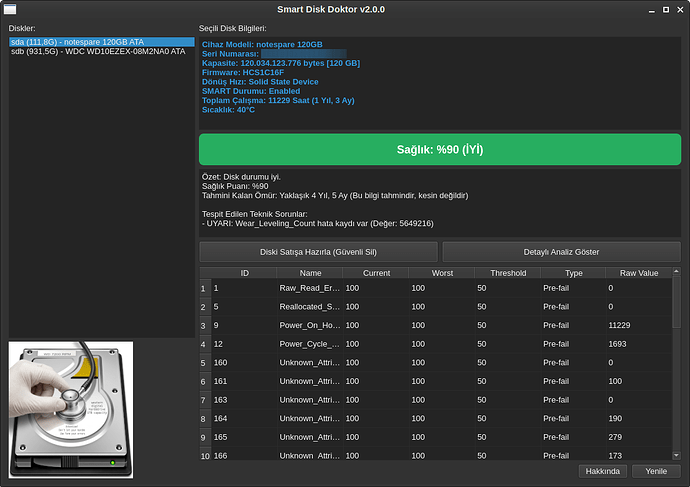Click the green Sağlık %90 health bar
The width and height of the screenshot is (690, 487).
coord(440,149)
